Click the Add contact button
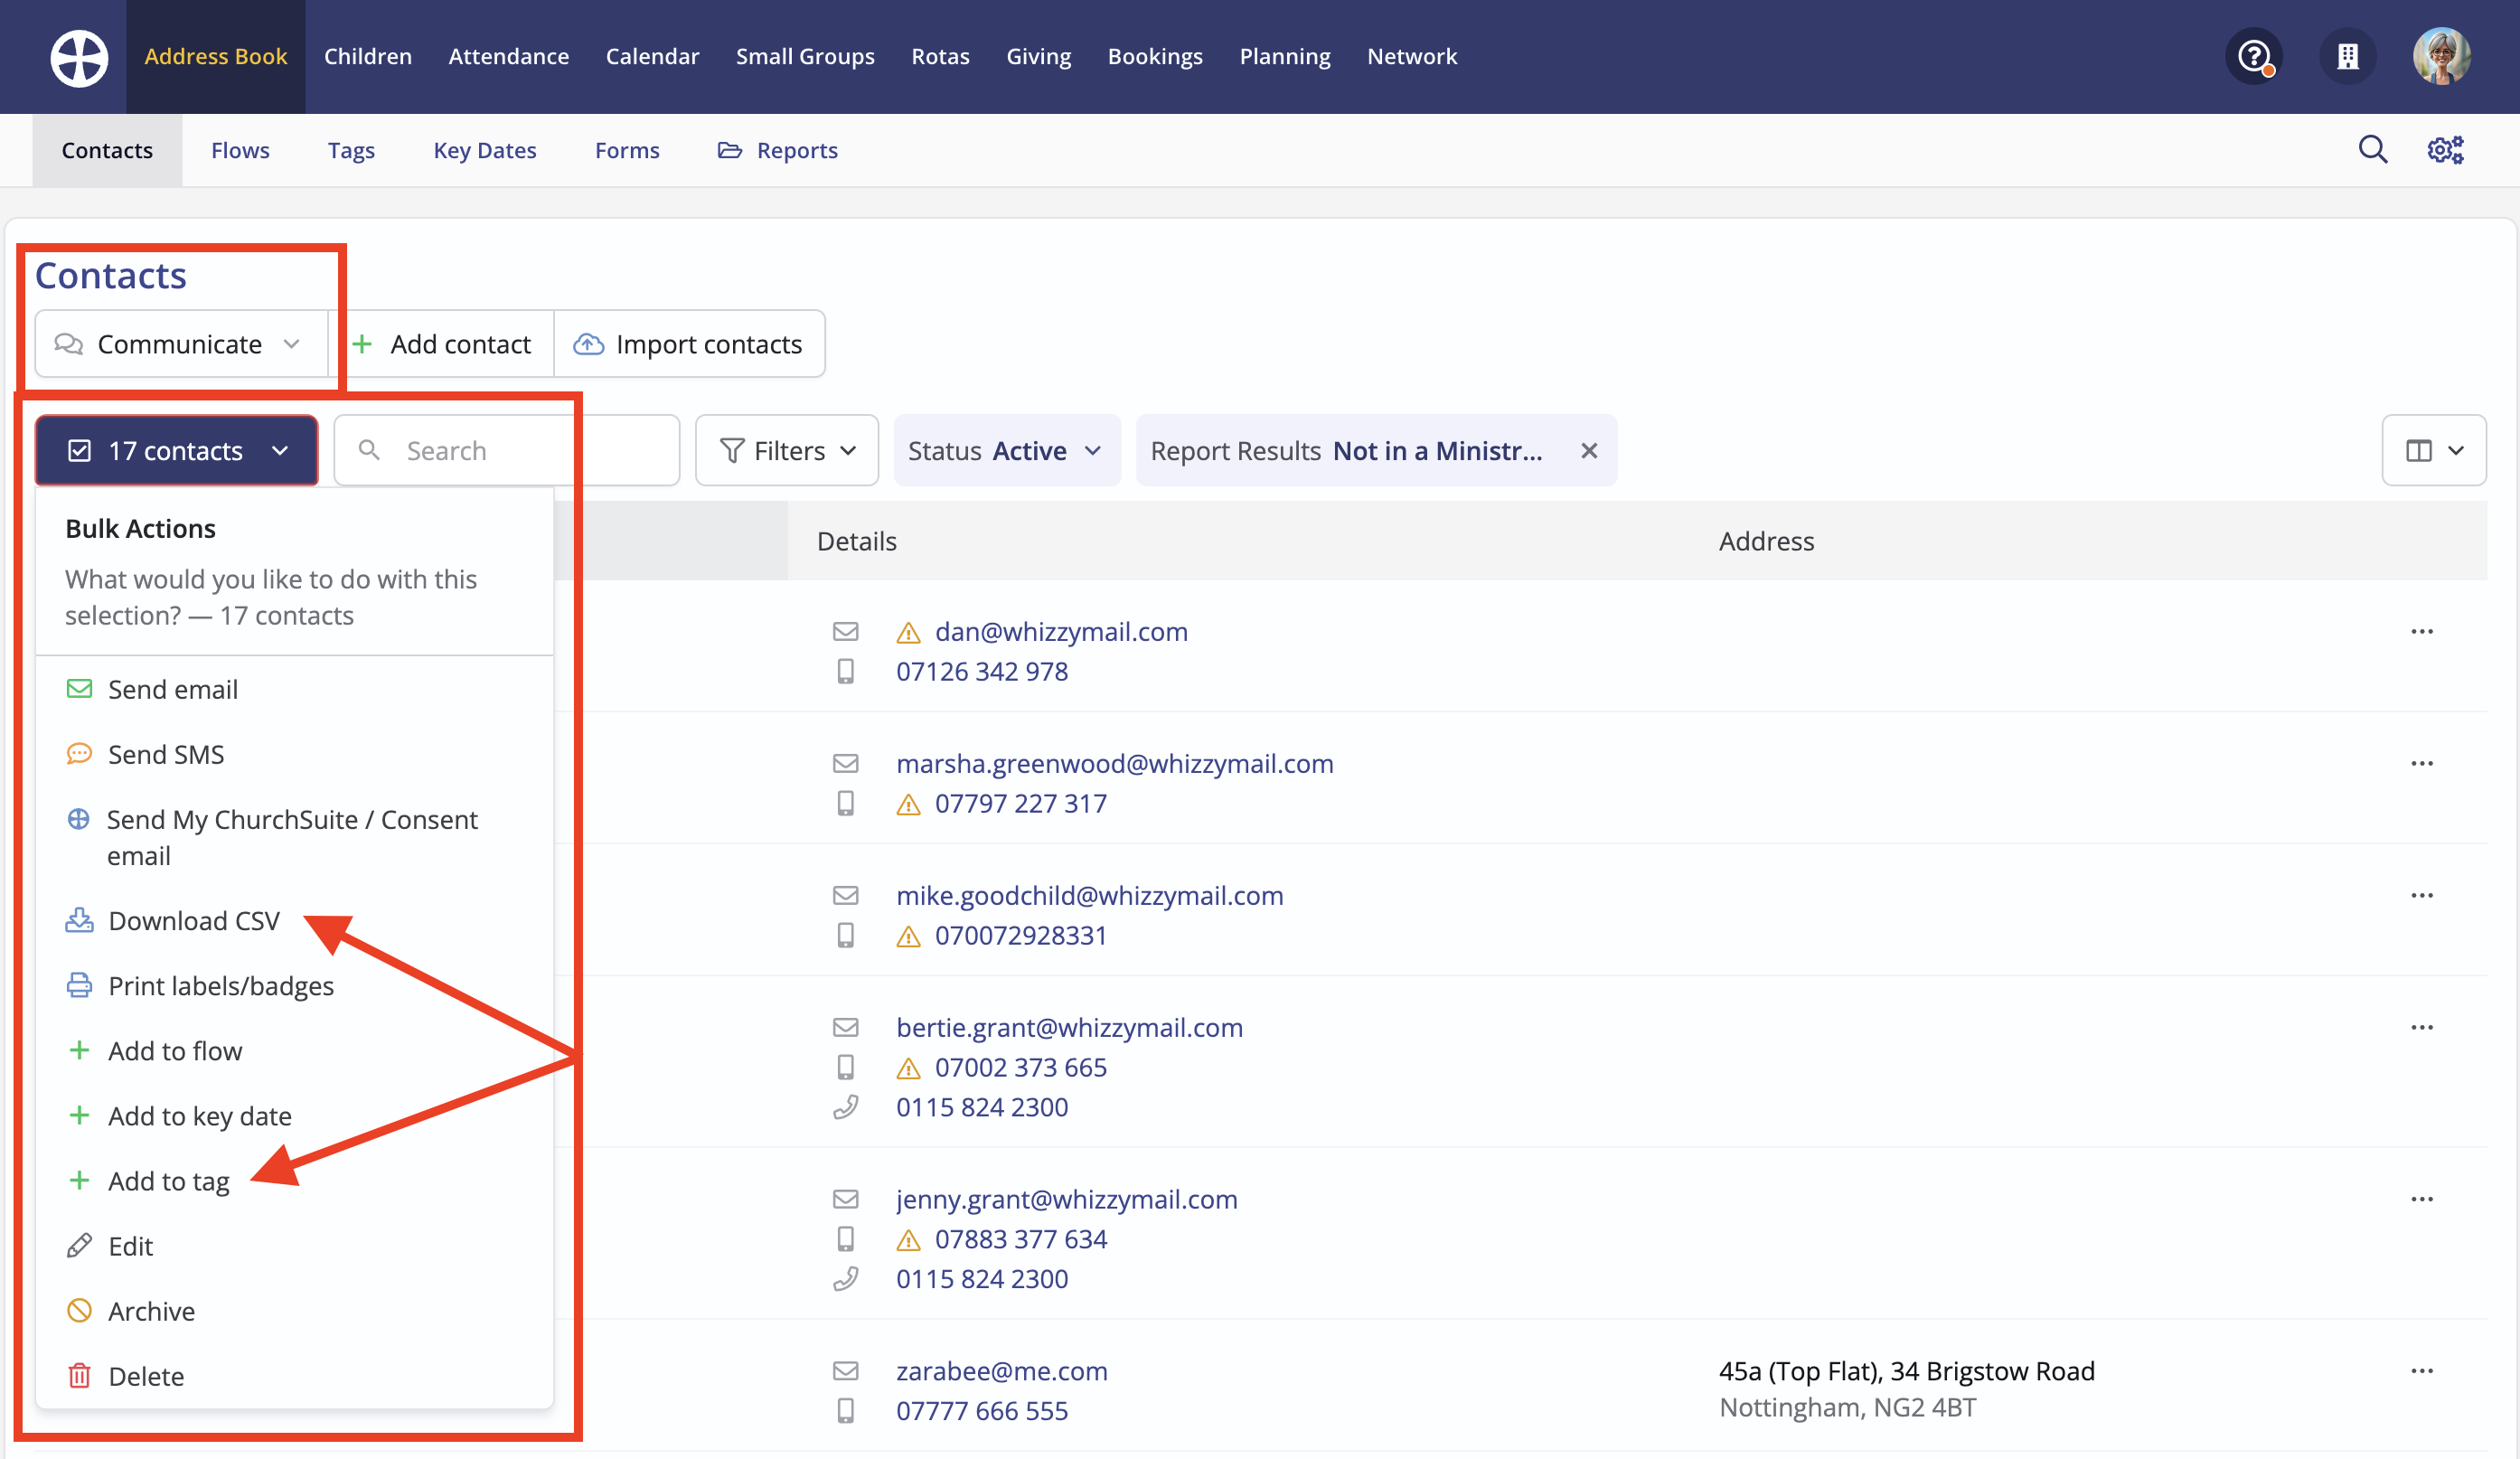Viewport: 2520px width, 1459px height. [442, 344]
